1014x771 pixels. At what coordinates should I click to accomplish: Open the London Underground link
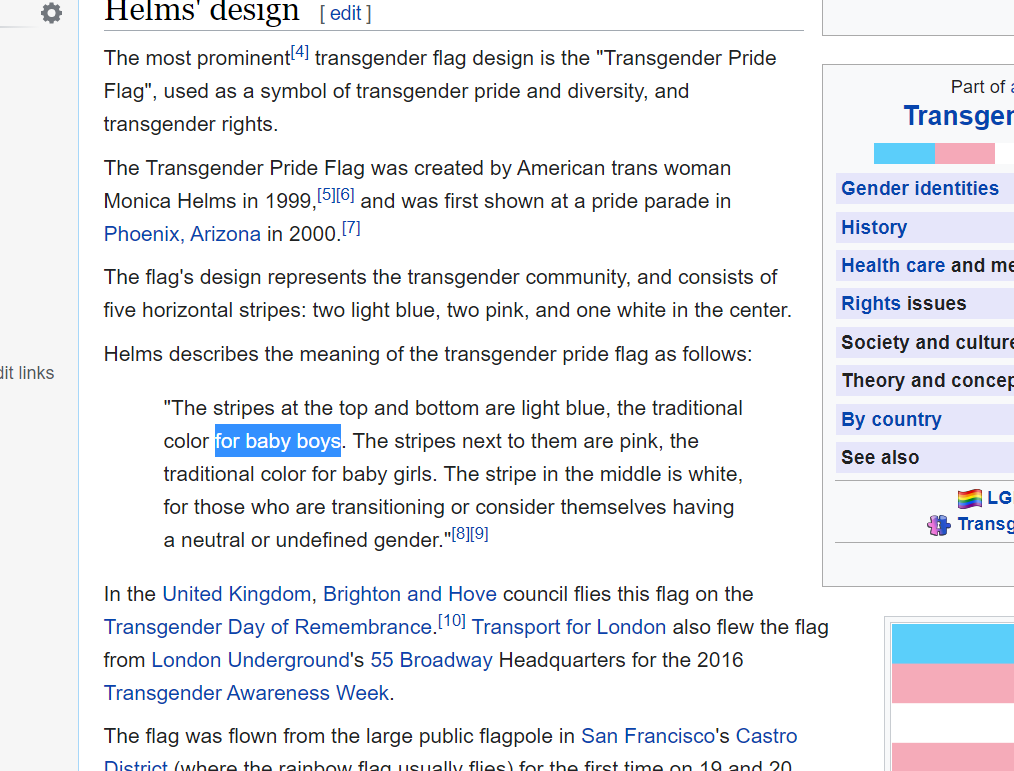tap(250, 660)
